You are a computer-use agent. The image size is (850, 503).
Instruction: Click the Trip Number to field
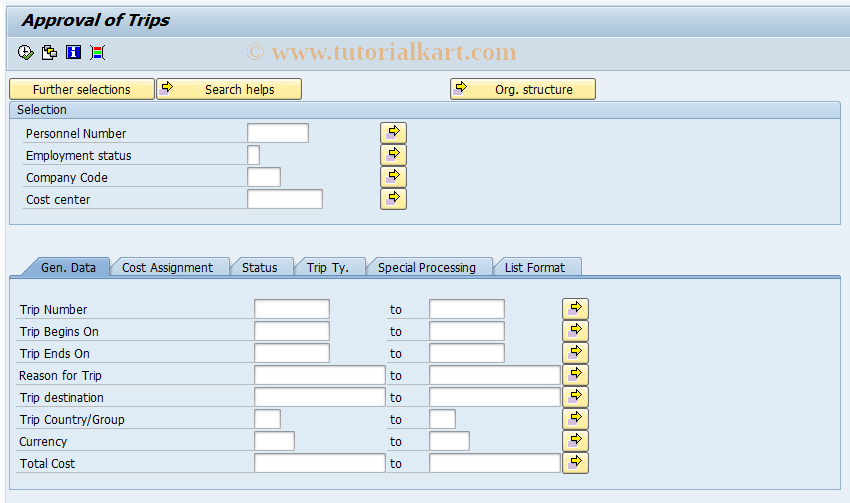[467, 309]
